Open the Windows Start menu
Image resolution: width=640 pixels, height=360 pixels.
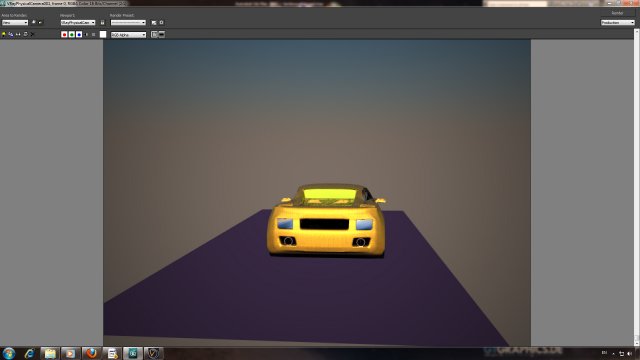[9, 353]
